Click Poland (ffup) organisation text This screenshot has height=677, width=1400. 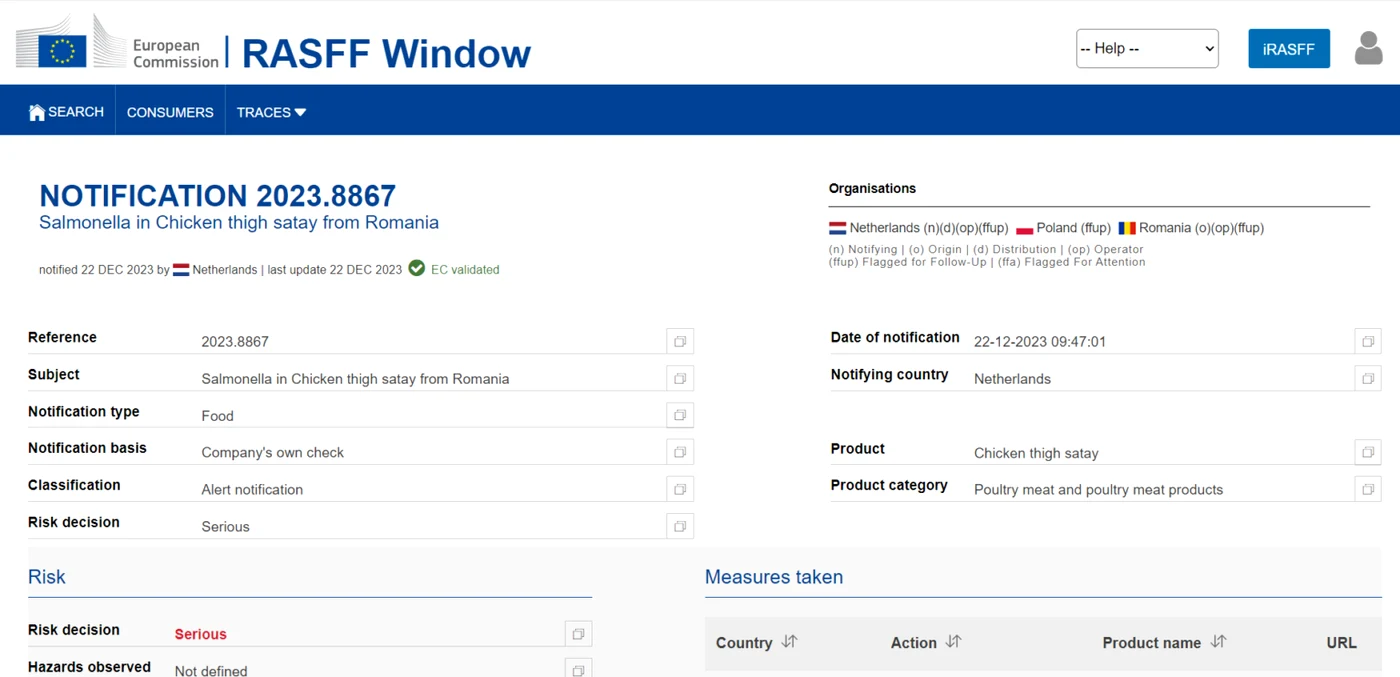[x=1074, y=228]
